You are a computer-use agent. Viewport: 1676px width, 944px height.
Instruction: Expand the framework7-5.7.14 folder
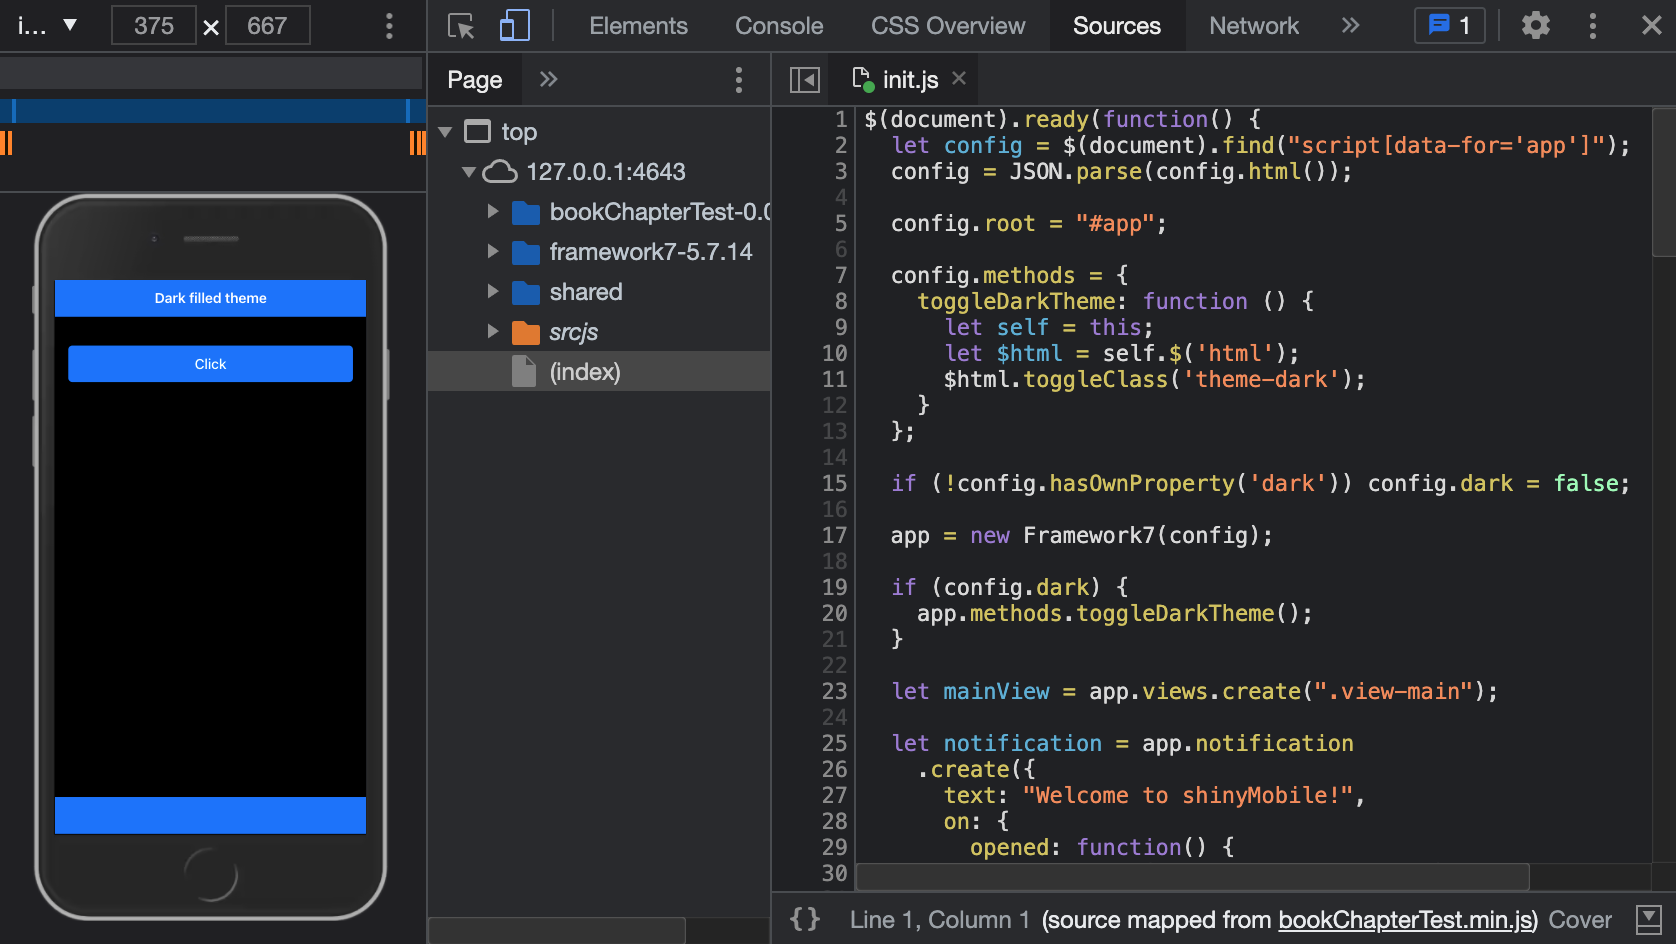coord(493,252)
